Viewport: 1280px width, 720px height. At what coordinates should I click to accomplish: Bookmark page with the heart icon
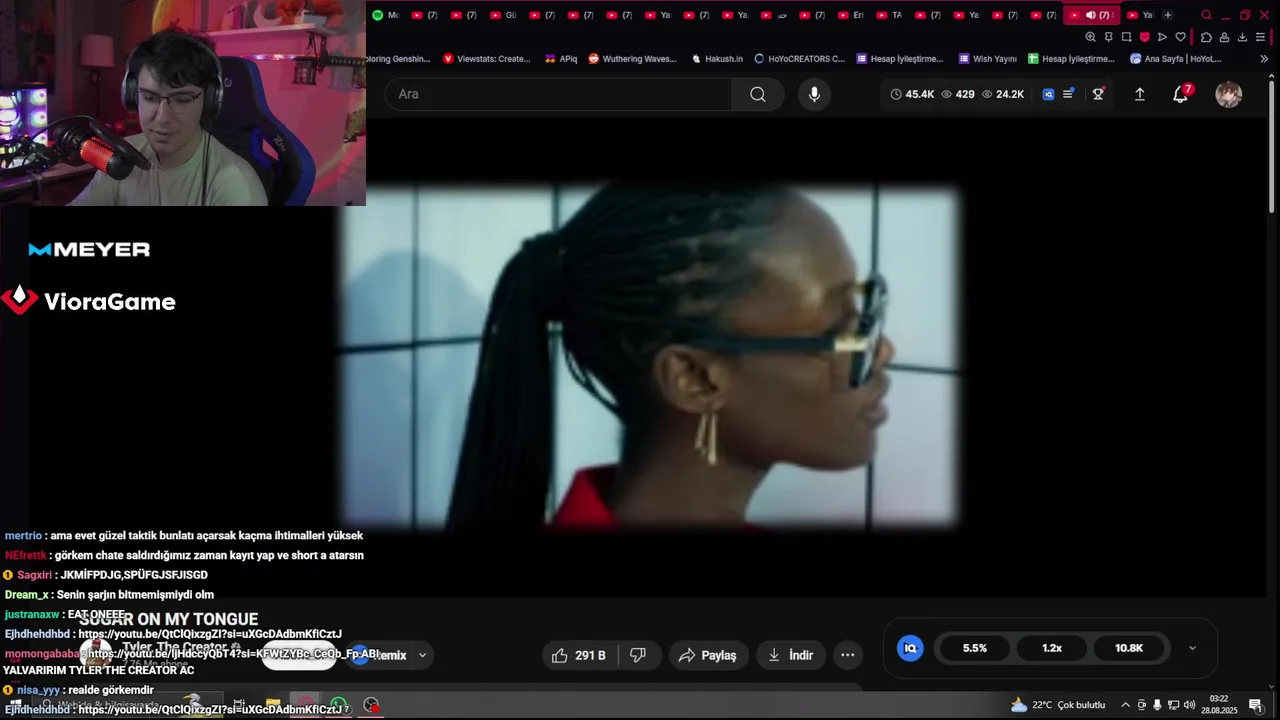(x=1180, y=37)
